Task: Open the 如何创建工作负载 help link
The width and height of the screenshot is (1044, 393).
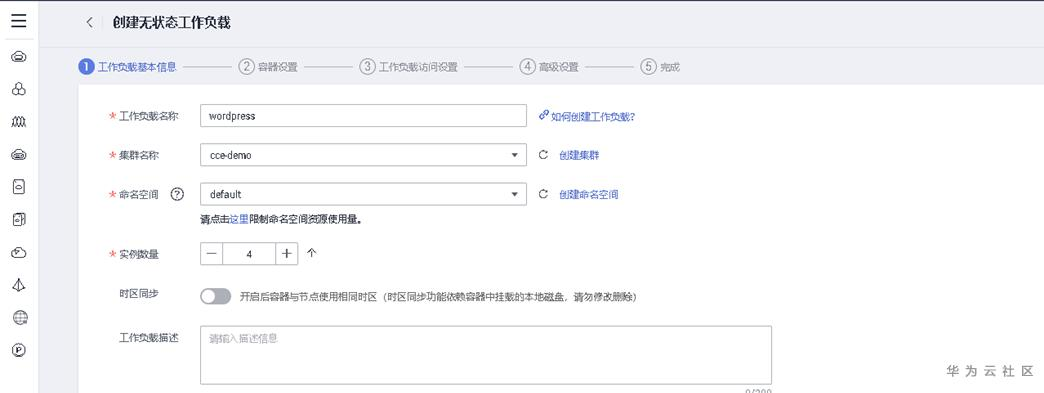Action: point(593,116)
